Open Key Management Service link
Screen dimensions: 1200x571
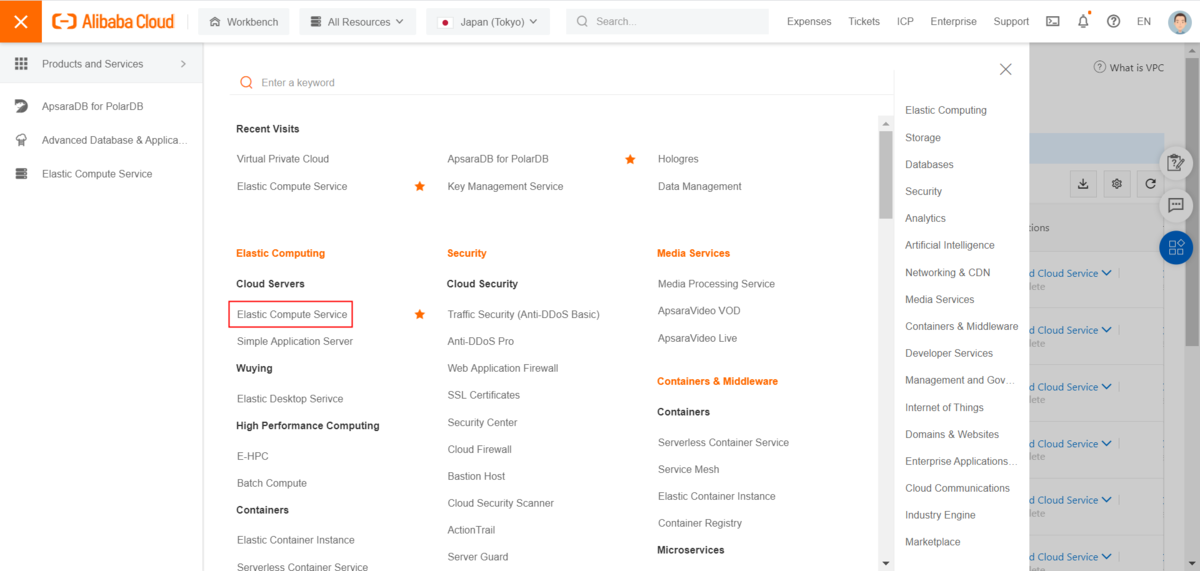click(x=505, y=186)
